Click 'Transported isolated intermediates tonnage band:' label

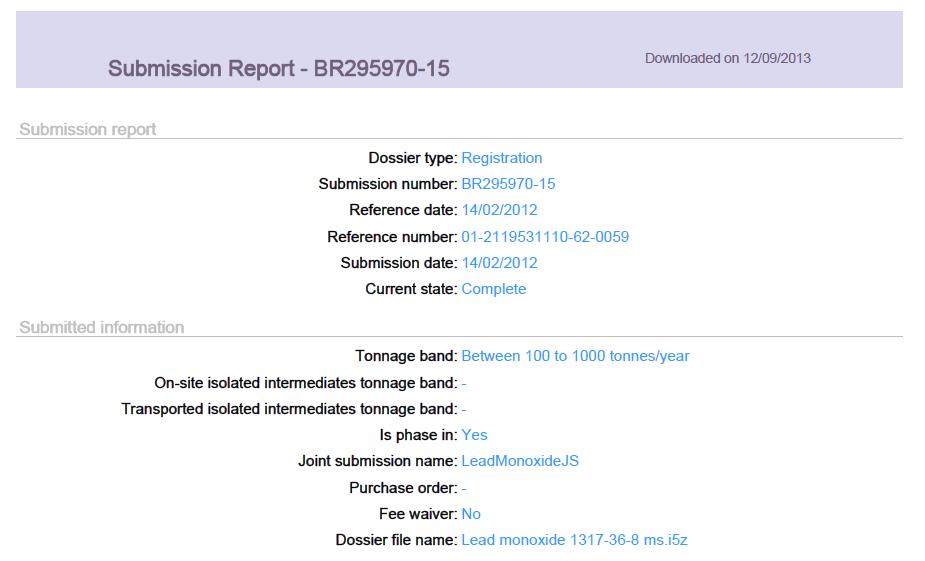click(x=289, y=409)
